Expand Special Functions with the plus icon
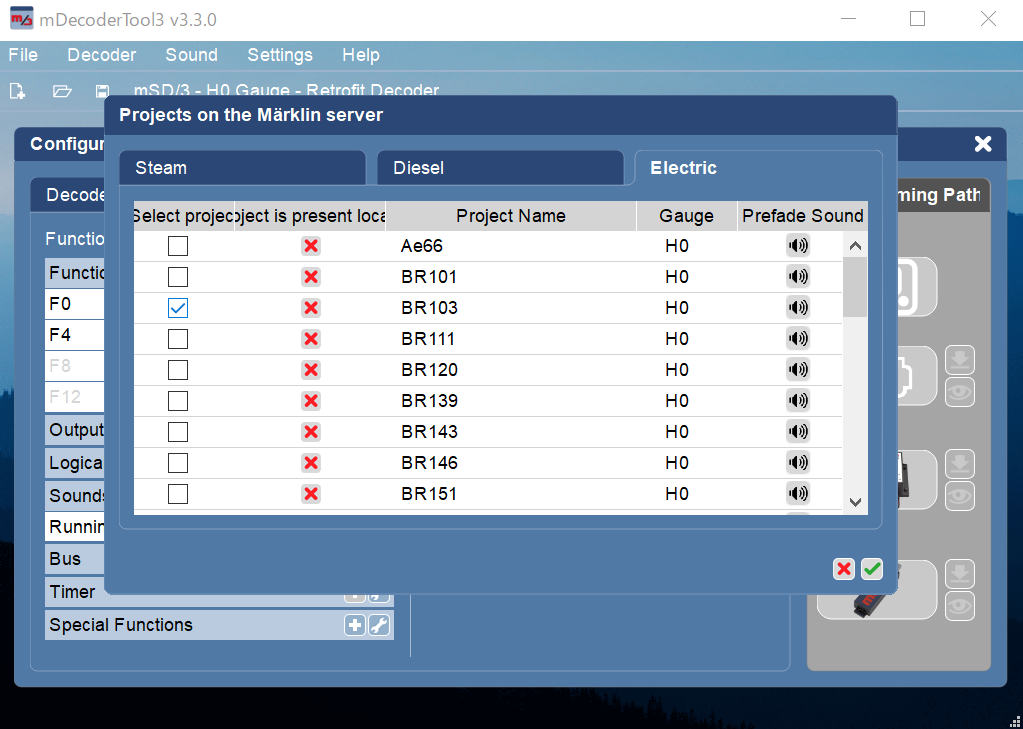The height and width of the screenshot is (729, 1023). pyautogui.click(x=354, y=625)
